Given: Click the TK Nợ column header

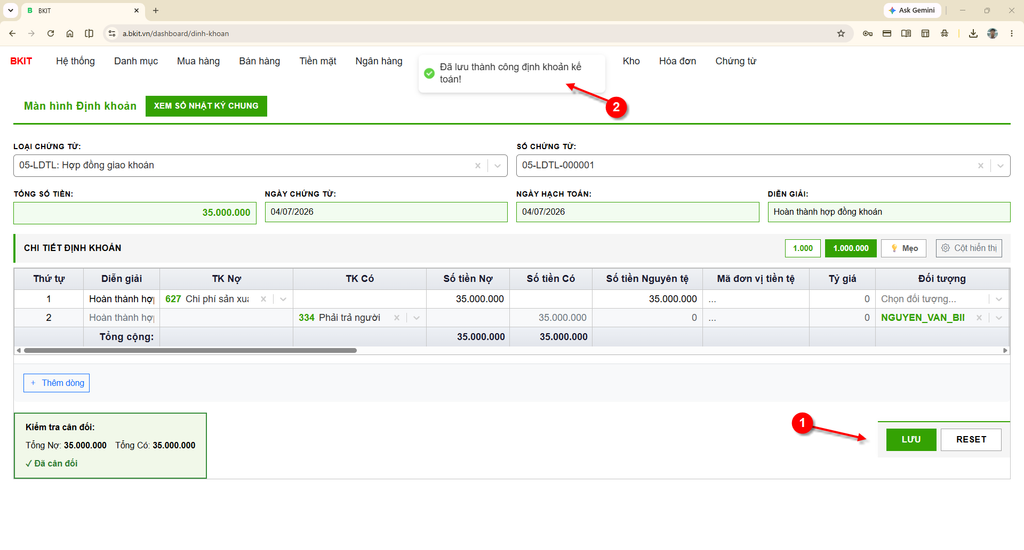Looking at the screenshot, I should tap(227, 279).
